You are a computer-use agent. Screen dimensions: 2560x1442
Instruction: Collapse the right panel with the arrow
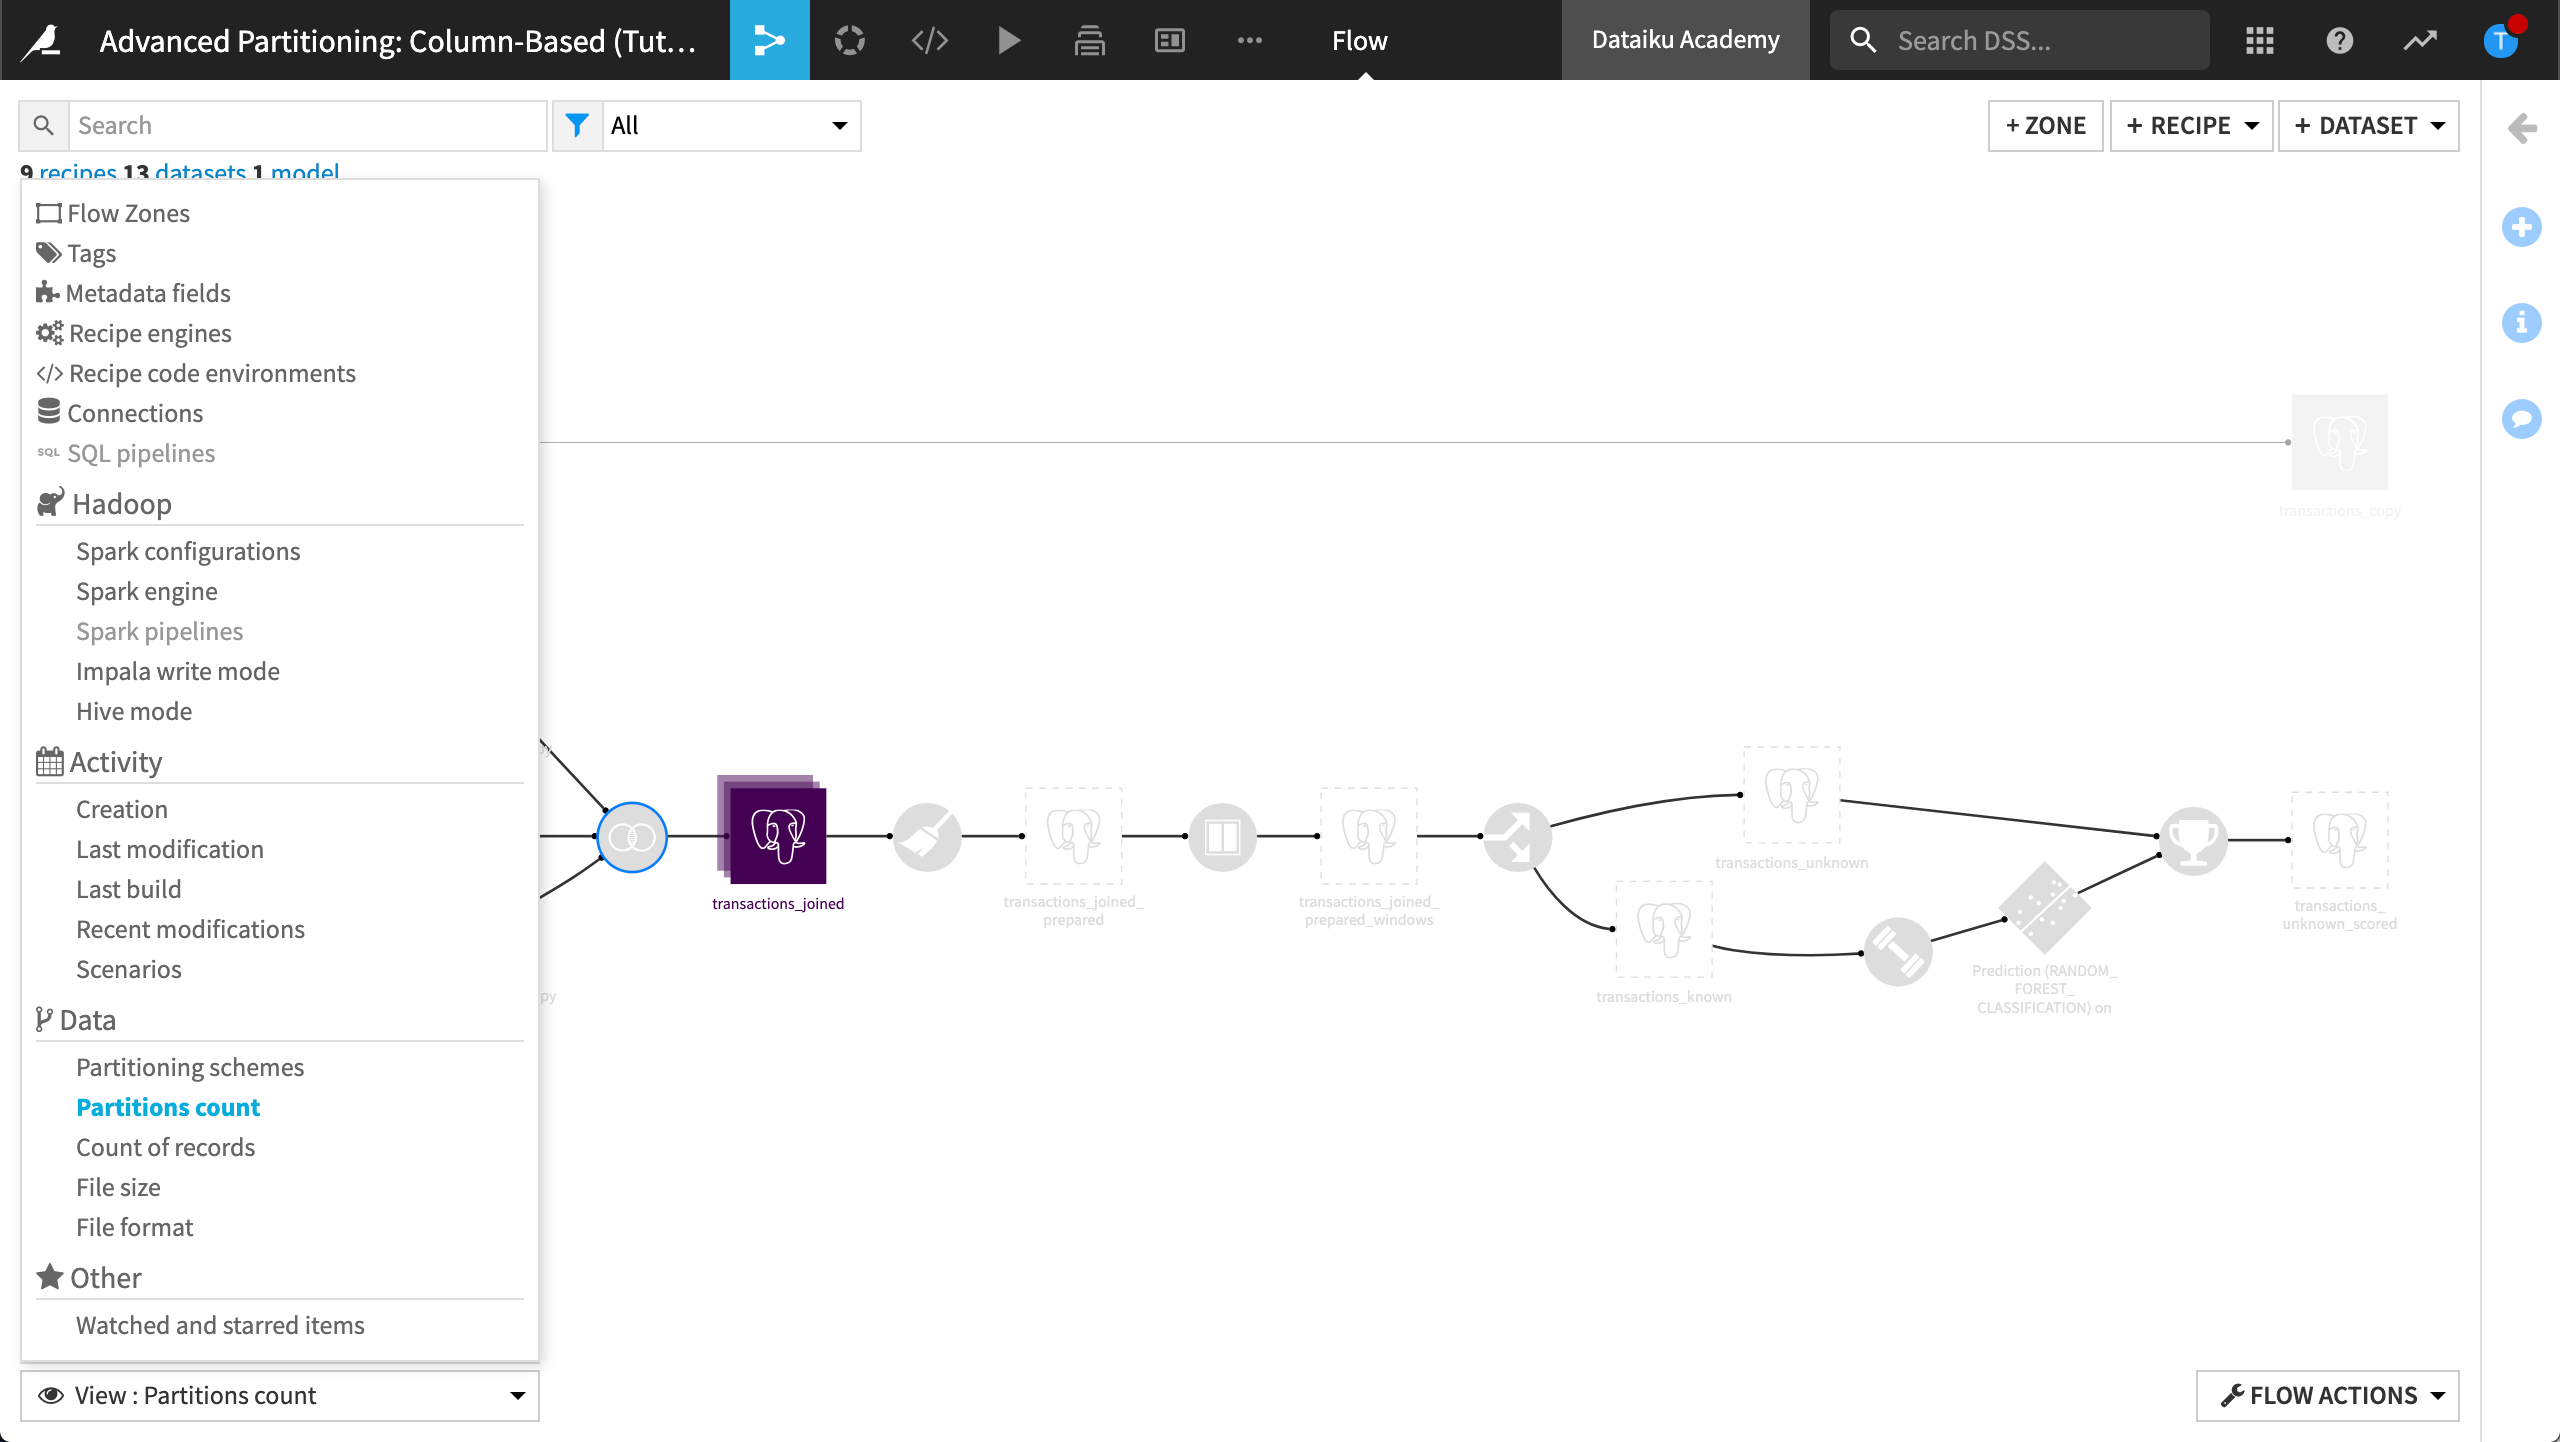pos(2522,128)
